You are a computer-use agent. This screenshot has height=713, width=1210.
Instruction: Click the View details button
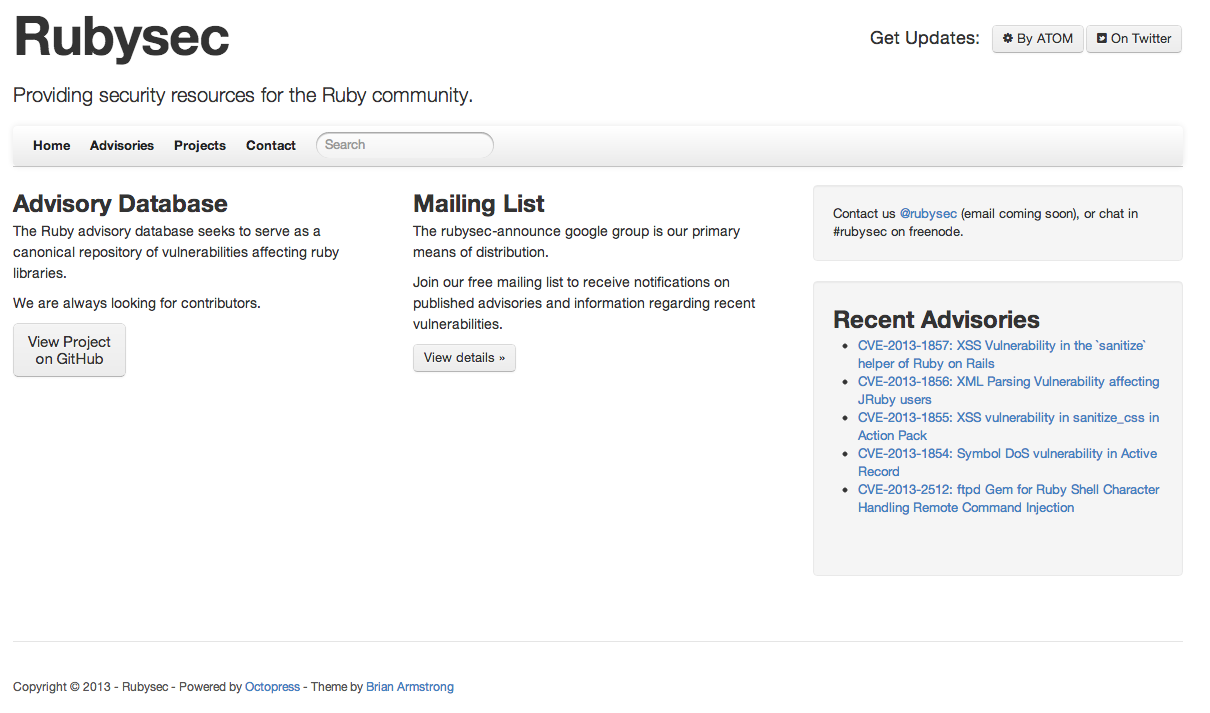point(464,358)
